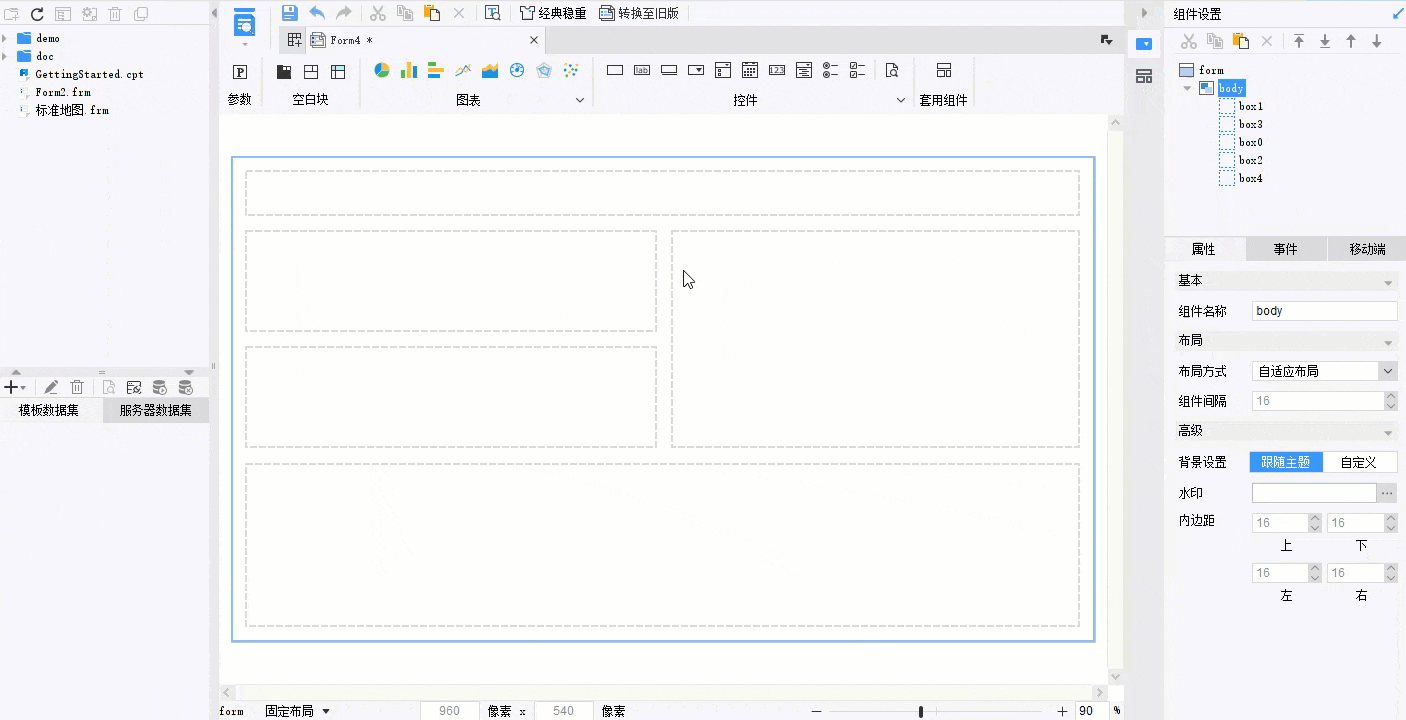Screen dimensions: 1406x720
Task: Refresh the template file list
Action: point(37,14)
